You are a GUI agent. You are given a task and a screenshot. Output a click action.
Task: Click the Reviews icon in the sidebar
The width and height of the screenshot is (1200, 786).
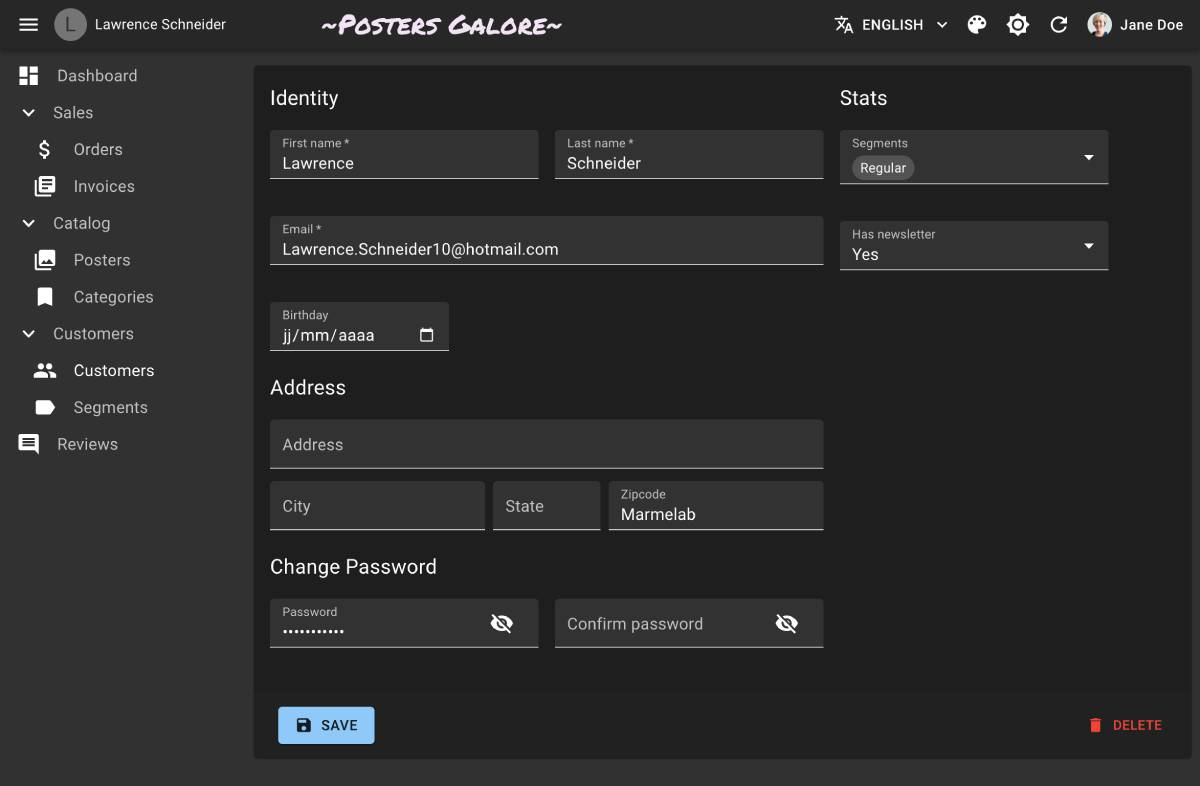pos(29,444)
